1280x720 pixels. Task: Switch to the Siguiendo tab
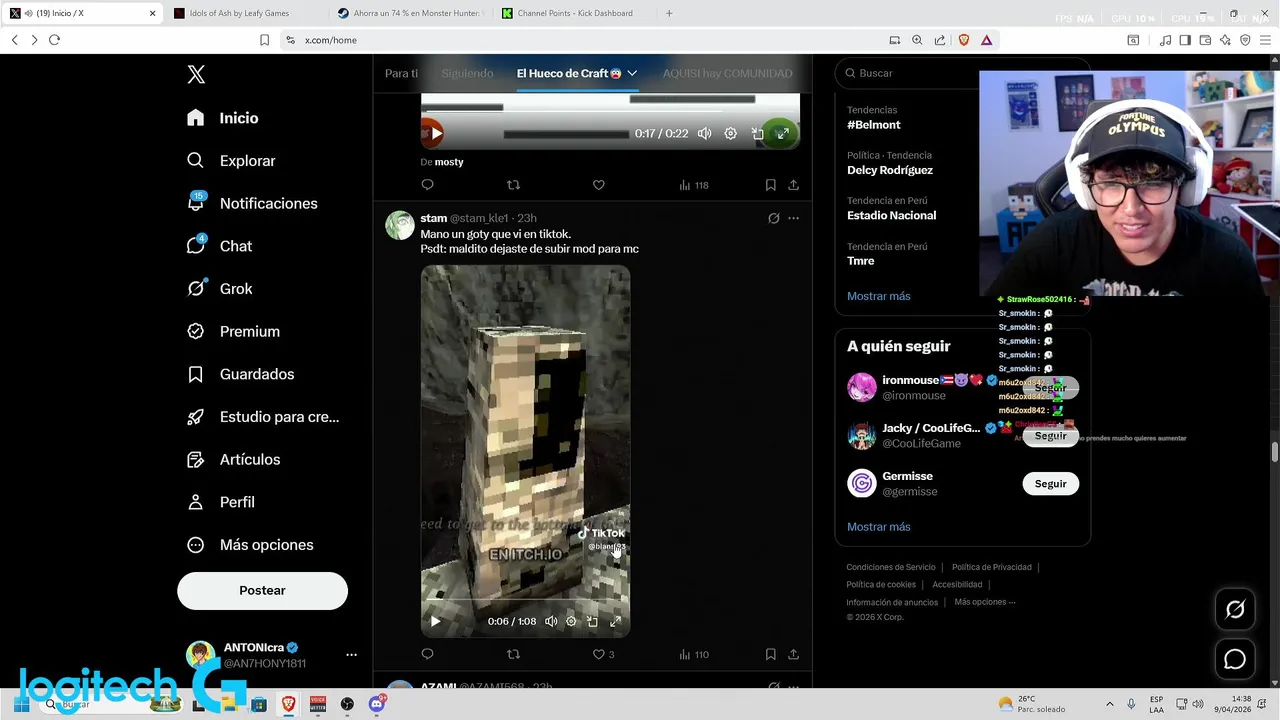(467, 73)
